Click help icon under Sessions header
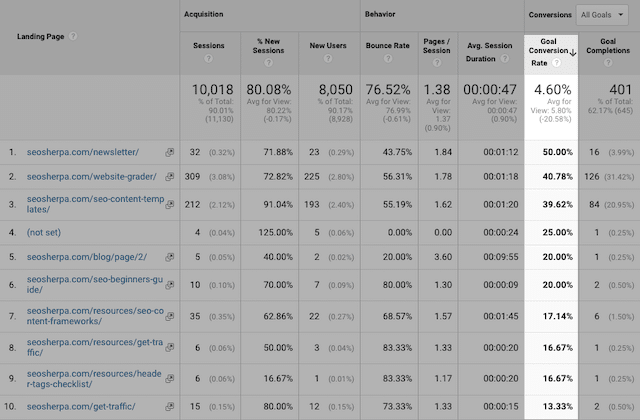This screenshot has height=420, width=640. (209, 58)
